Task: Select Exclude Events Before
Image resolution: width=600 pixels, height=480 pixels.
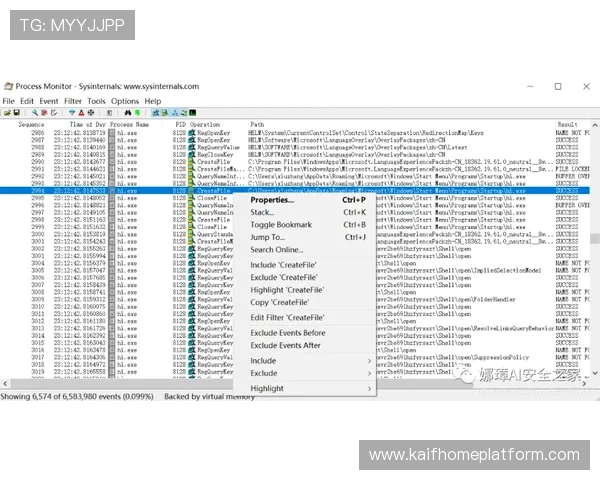Action: point(288,332)
